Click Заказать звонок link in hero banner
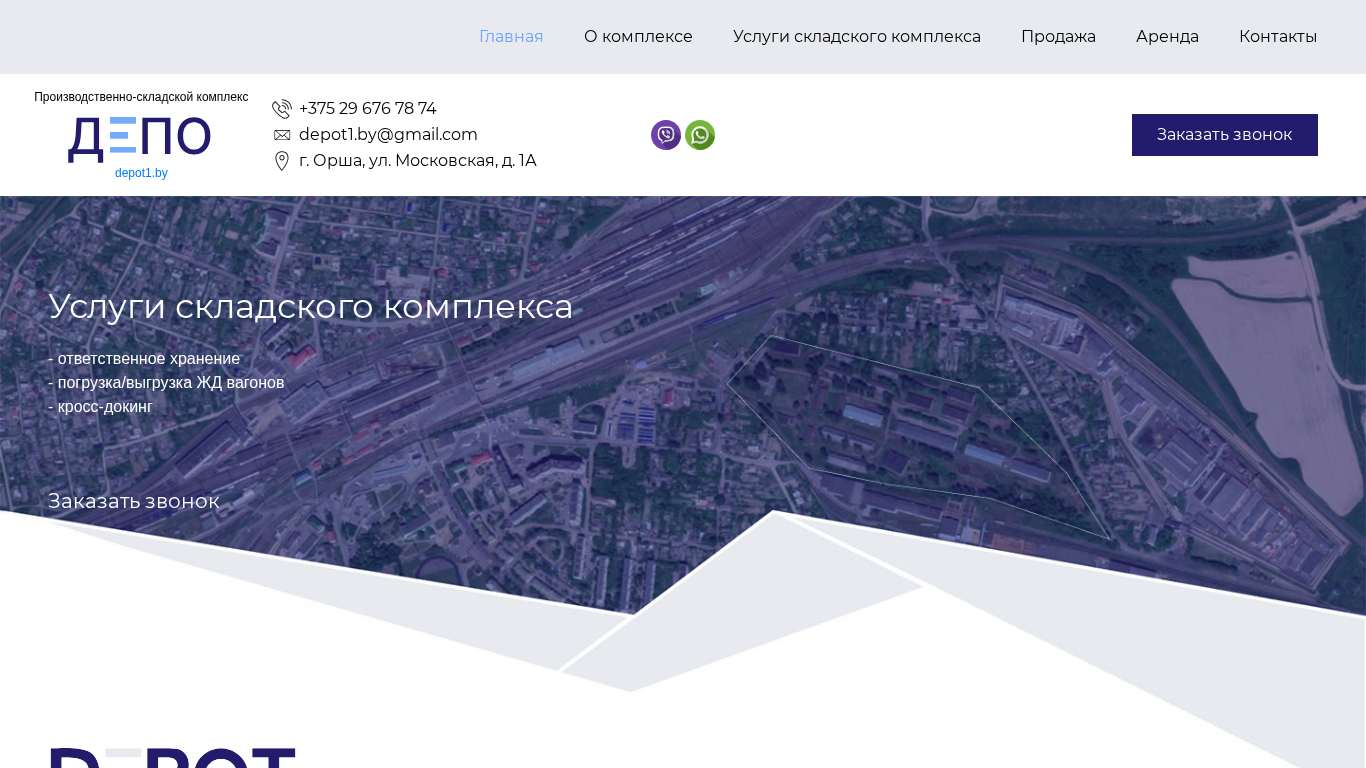 134,501
